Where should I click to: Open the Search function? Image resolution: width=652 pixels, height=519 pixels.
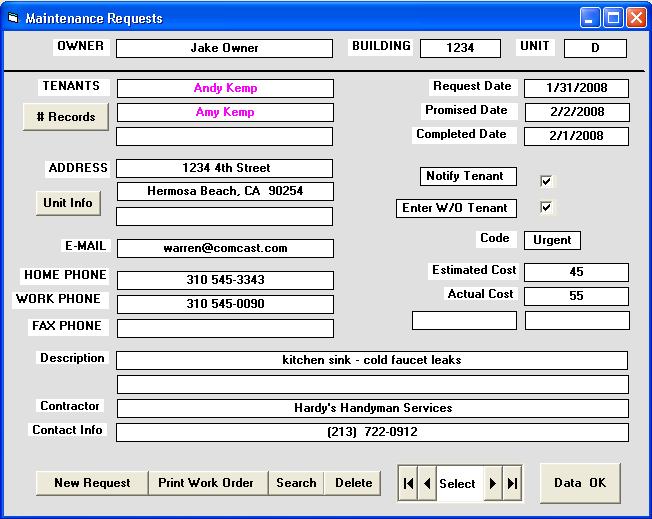(x=296, y=483)
